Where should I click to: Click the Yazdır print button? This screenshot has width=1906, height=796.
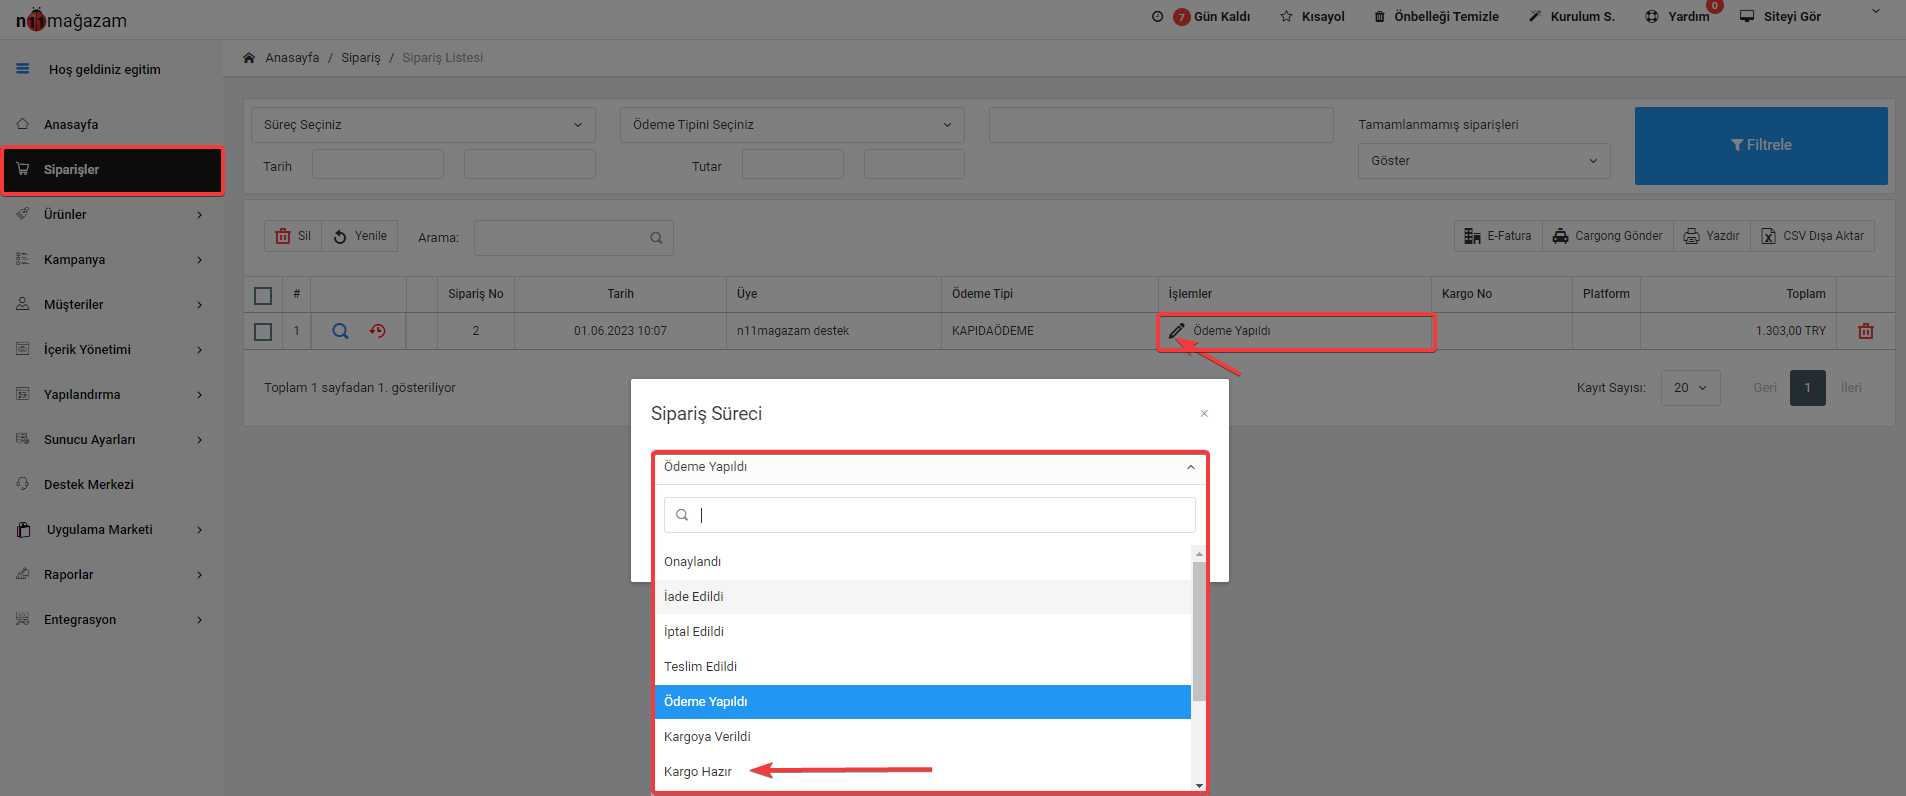1711,236
